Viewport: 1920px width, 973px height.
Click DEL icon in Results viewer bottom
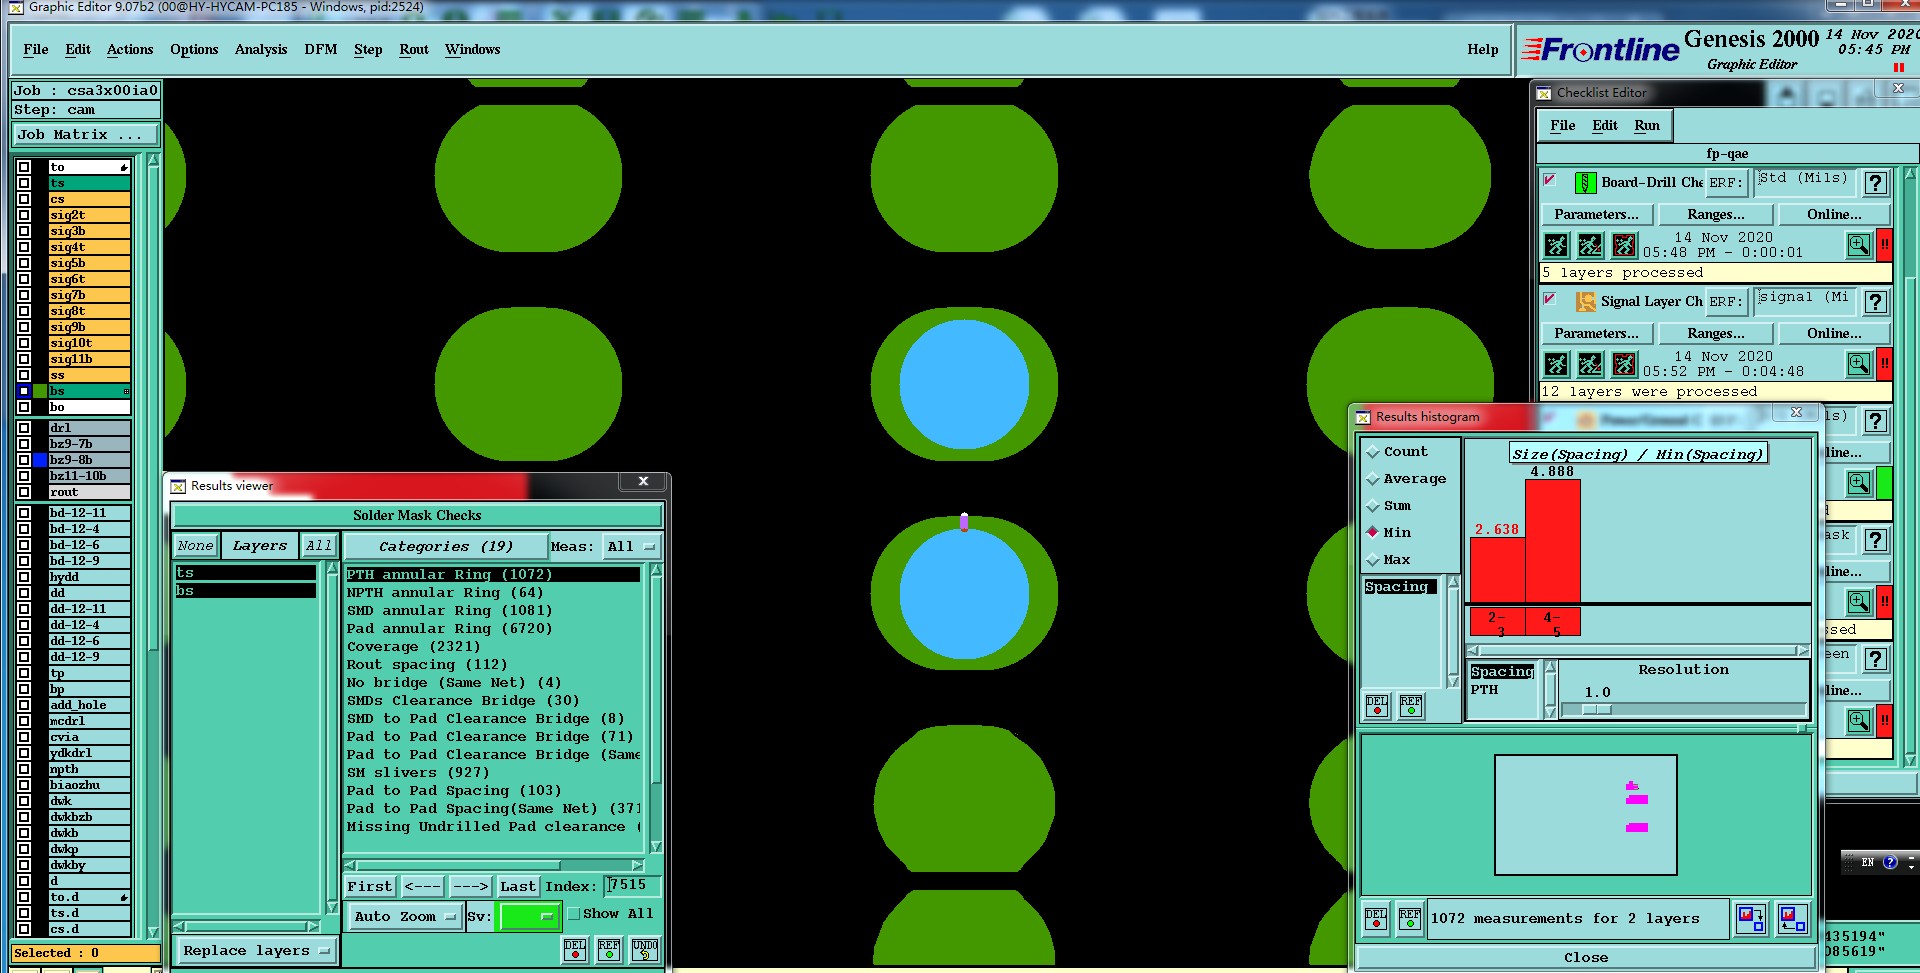pos(575,949)
